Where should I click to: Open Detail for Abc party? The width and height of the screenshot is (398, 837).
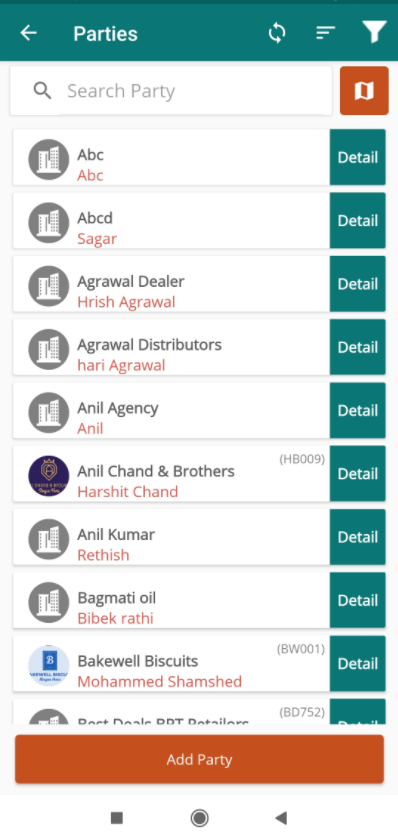click(x=357, y=157)
